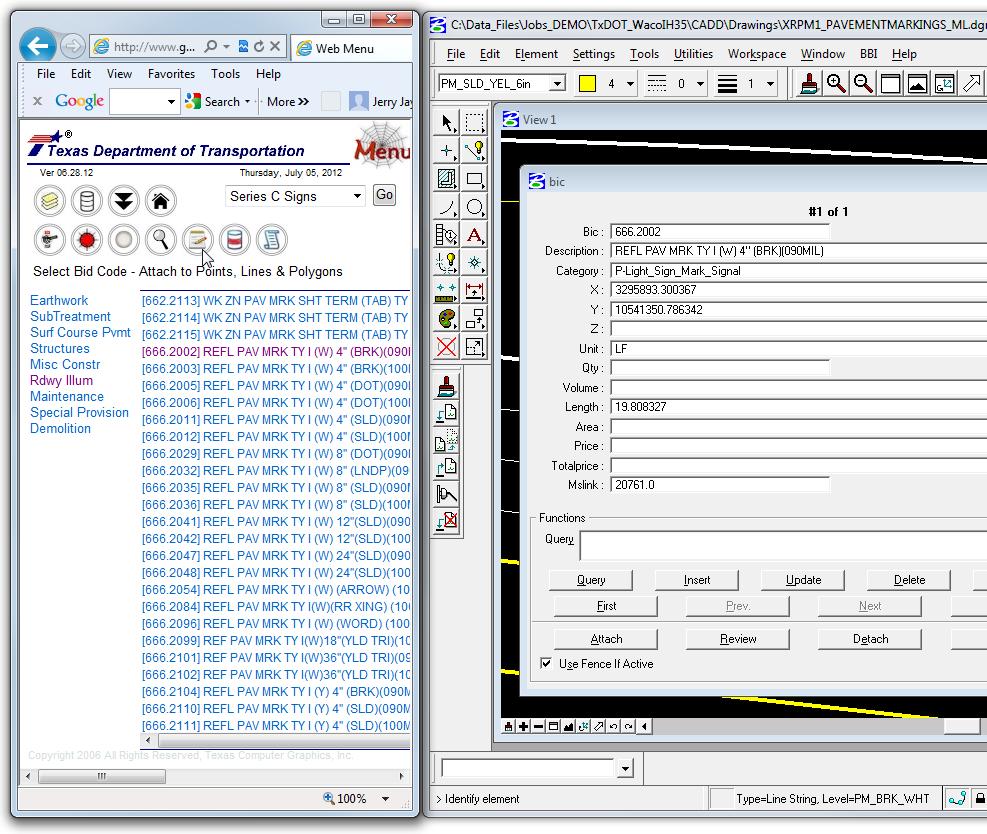Open line weight dropdown arrow
Viewport: 987px width, 834px height.
tap(770, 84)
